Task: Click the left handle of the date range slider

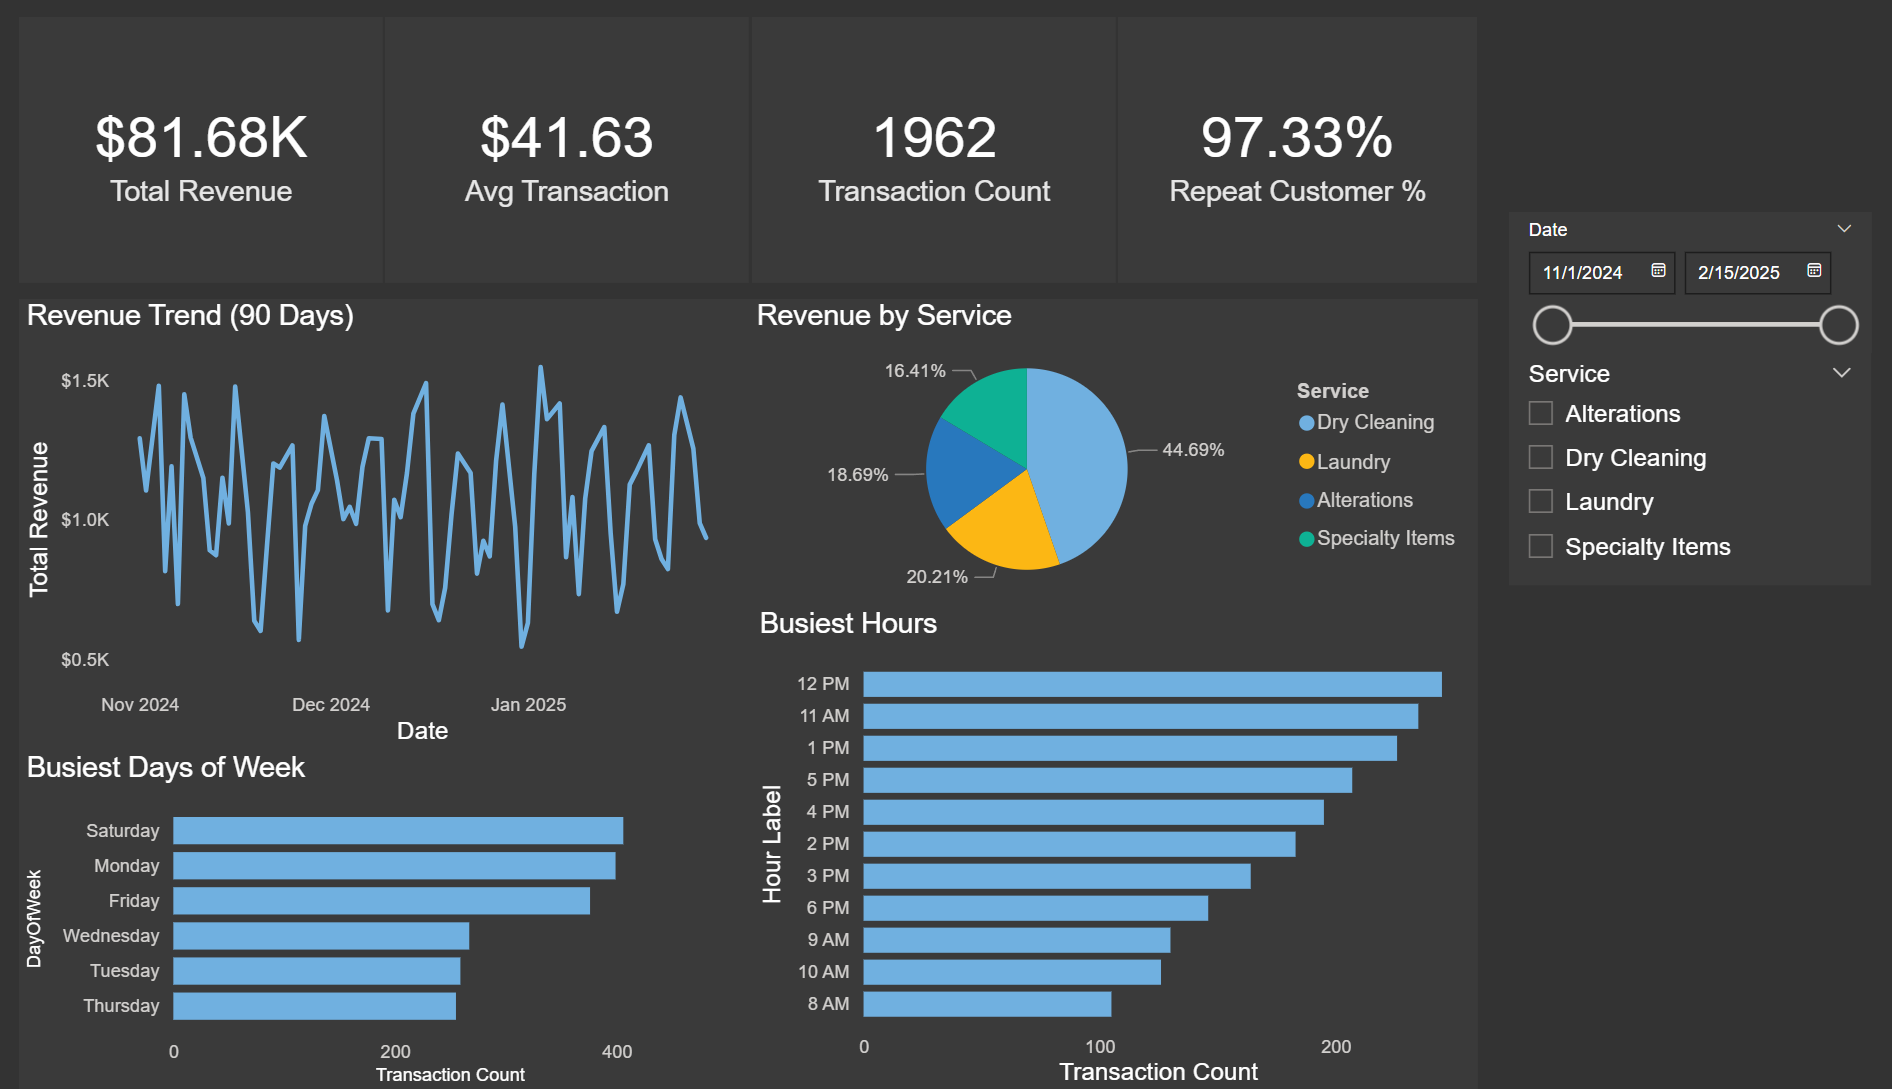Action: pos(1551,325)
